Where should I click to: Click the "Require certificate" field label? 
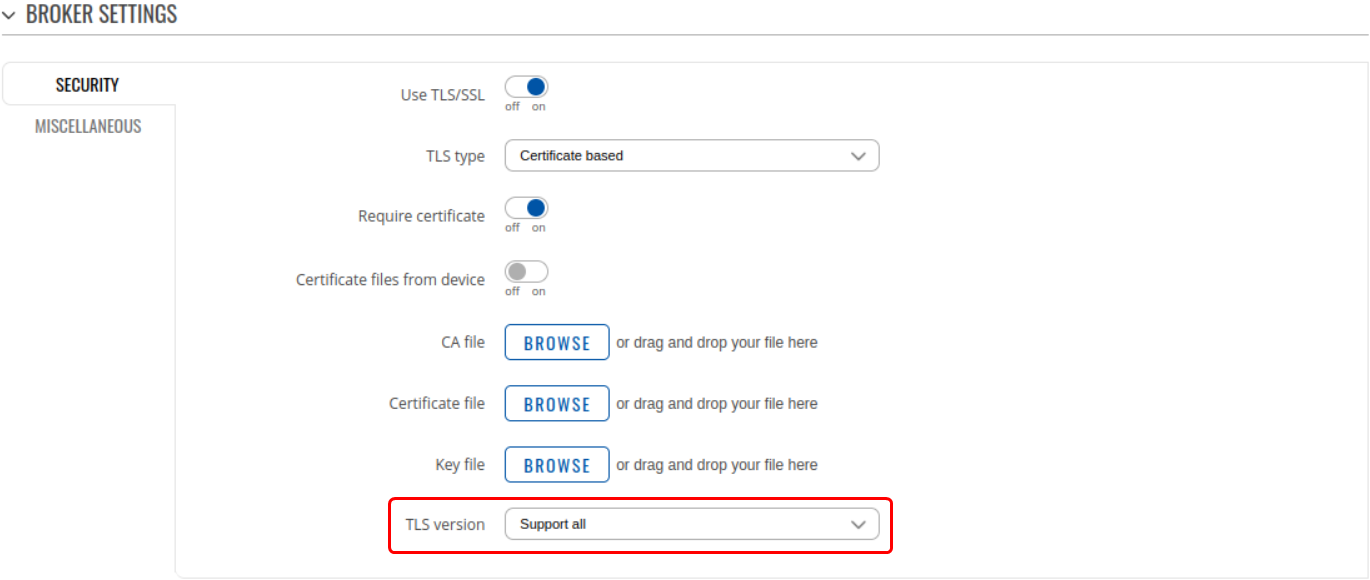click(421, 216)
